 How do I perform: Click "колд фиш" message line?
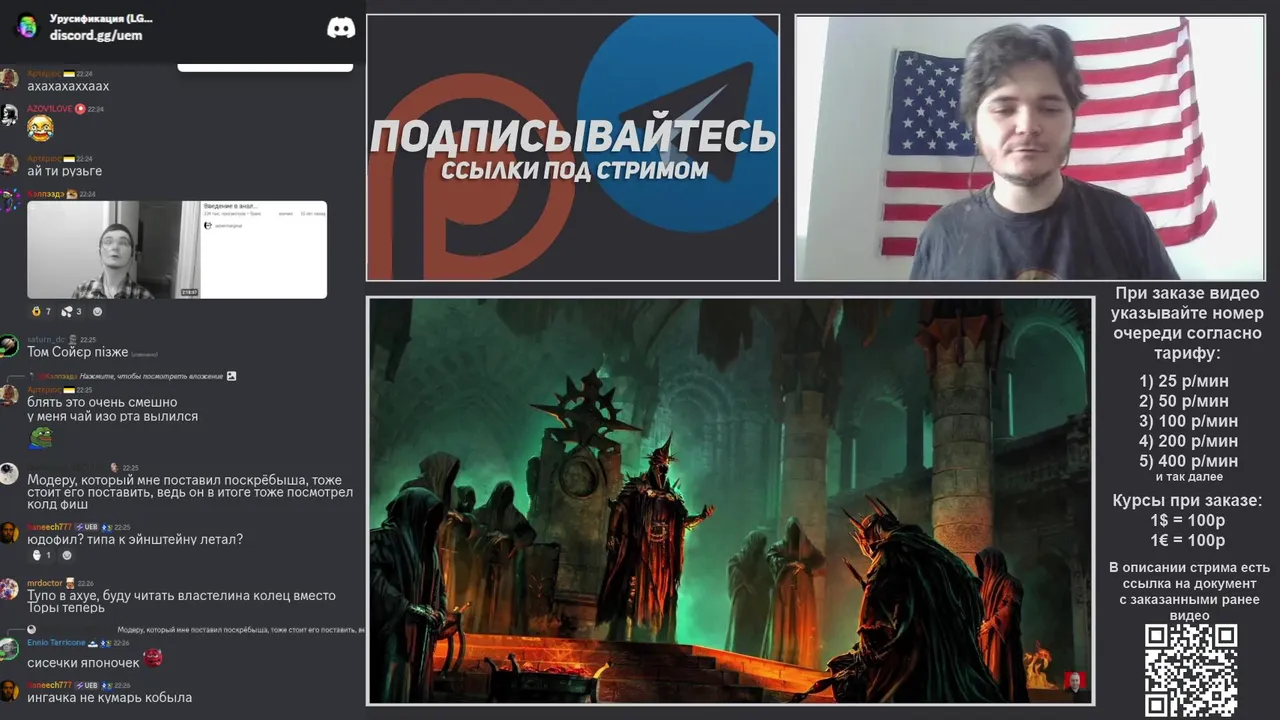coord(57,506)
